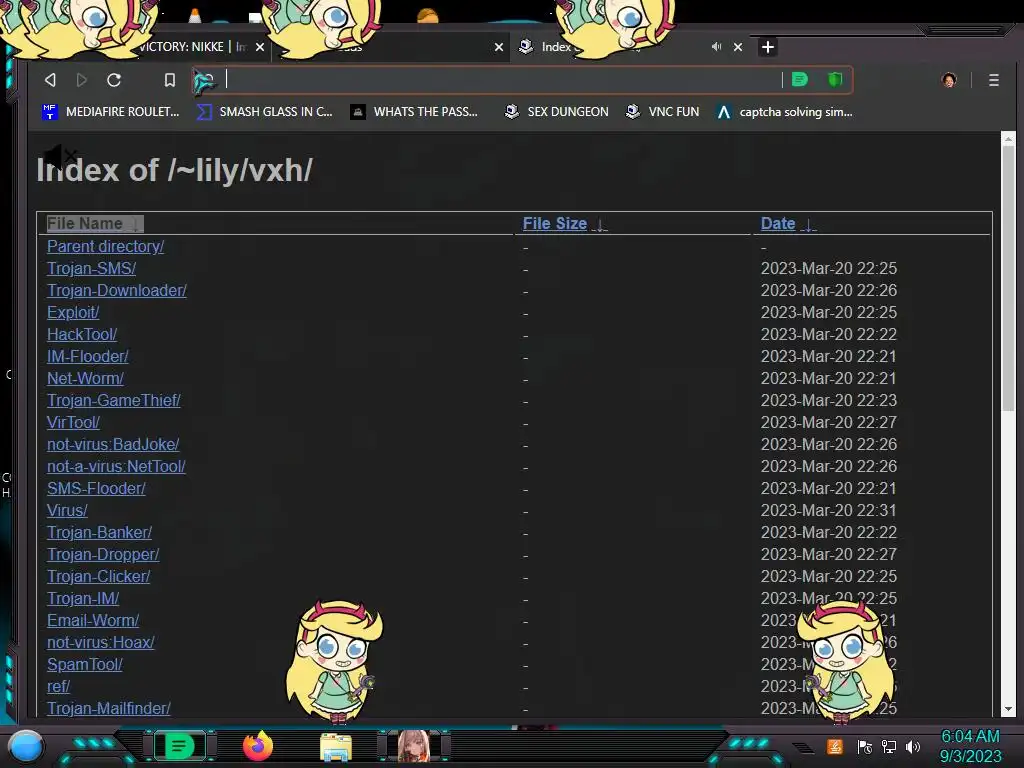The width and height of the screenshot is (1024, 768).
Task: Open the profile avatar icon
Action: point(949,80)
